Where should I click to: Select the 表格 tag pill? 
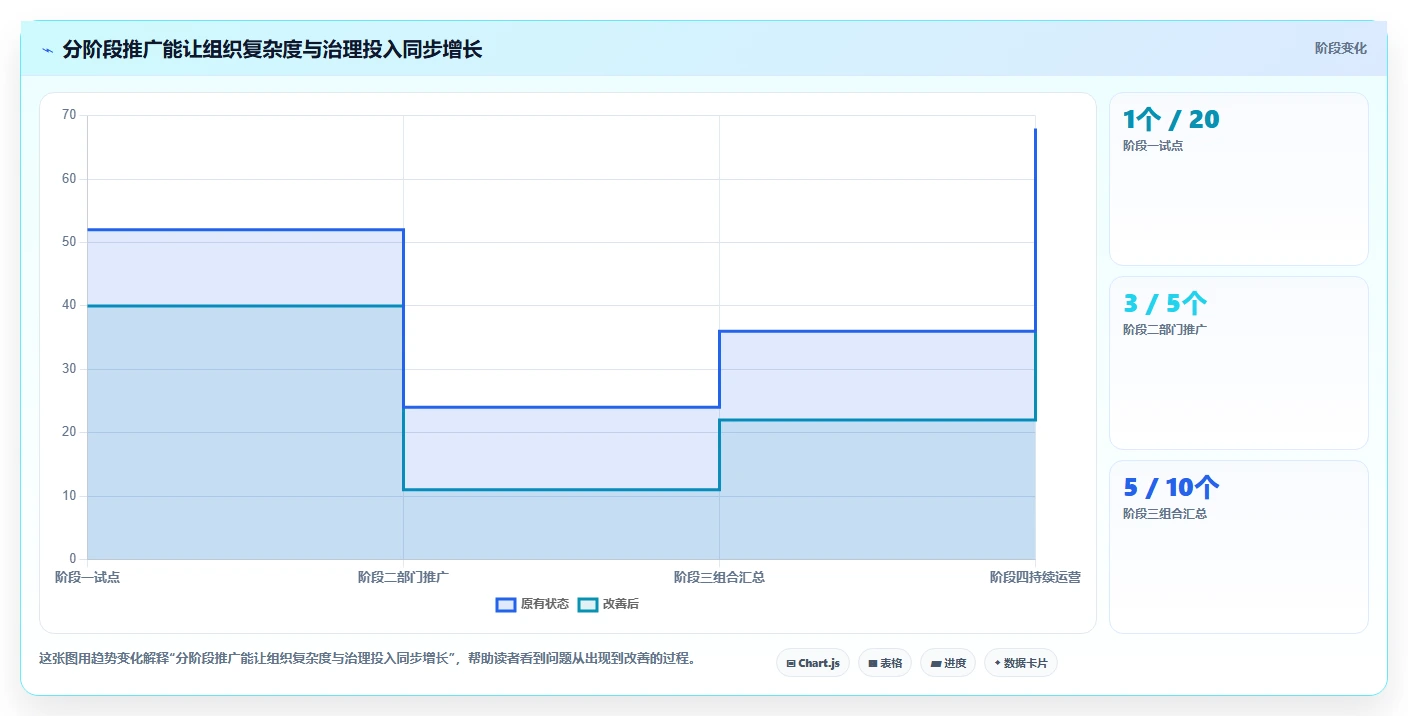tap(885, 663)
